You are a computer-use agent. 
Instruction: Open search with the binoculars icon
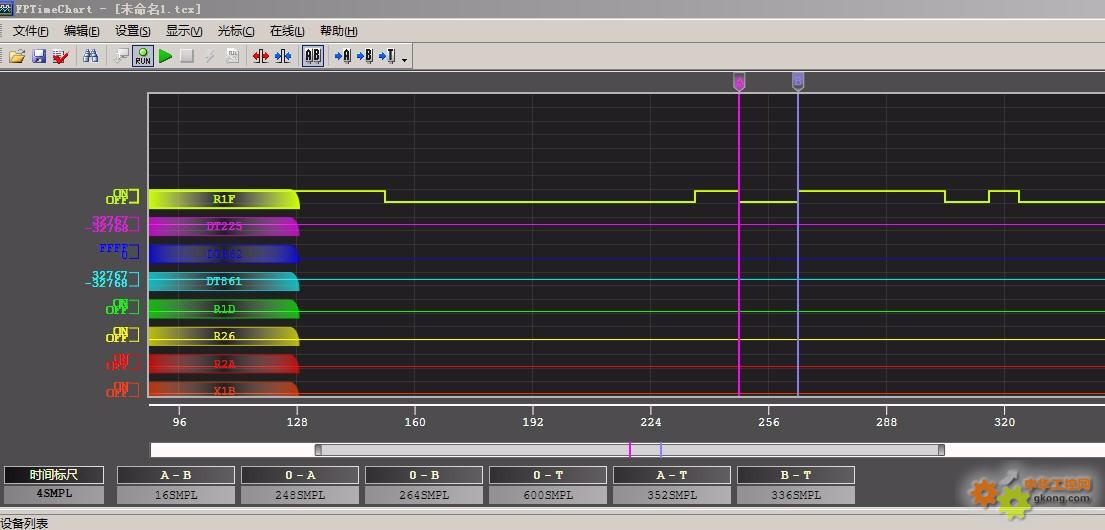90,56
